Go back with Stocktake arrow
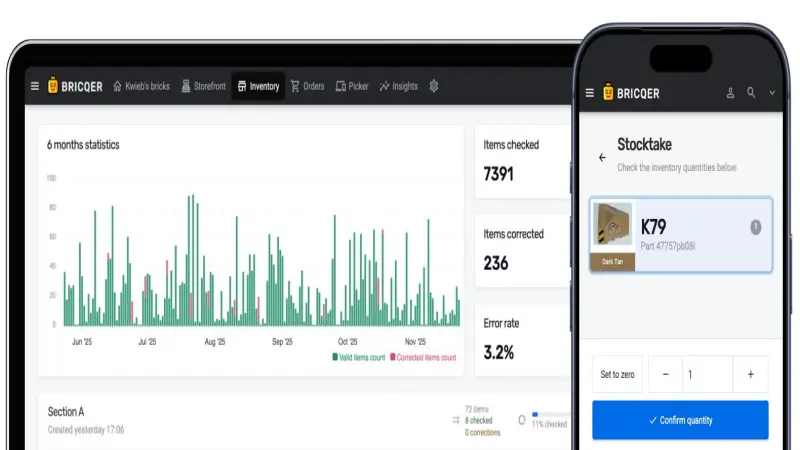Image resolution: width=800 pixels, height=450 pixels. point(603,158)
